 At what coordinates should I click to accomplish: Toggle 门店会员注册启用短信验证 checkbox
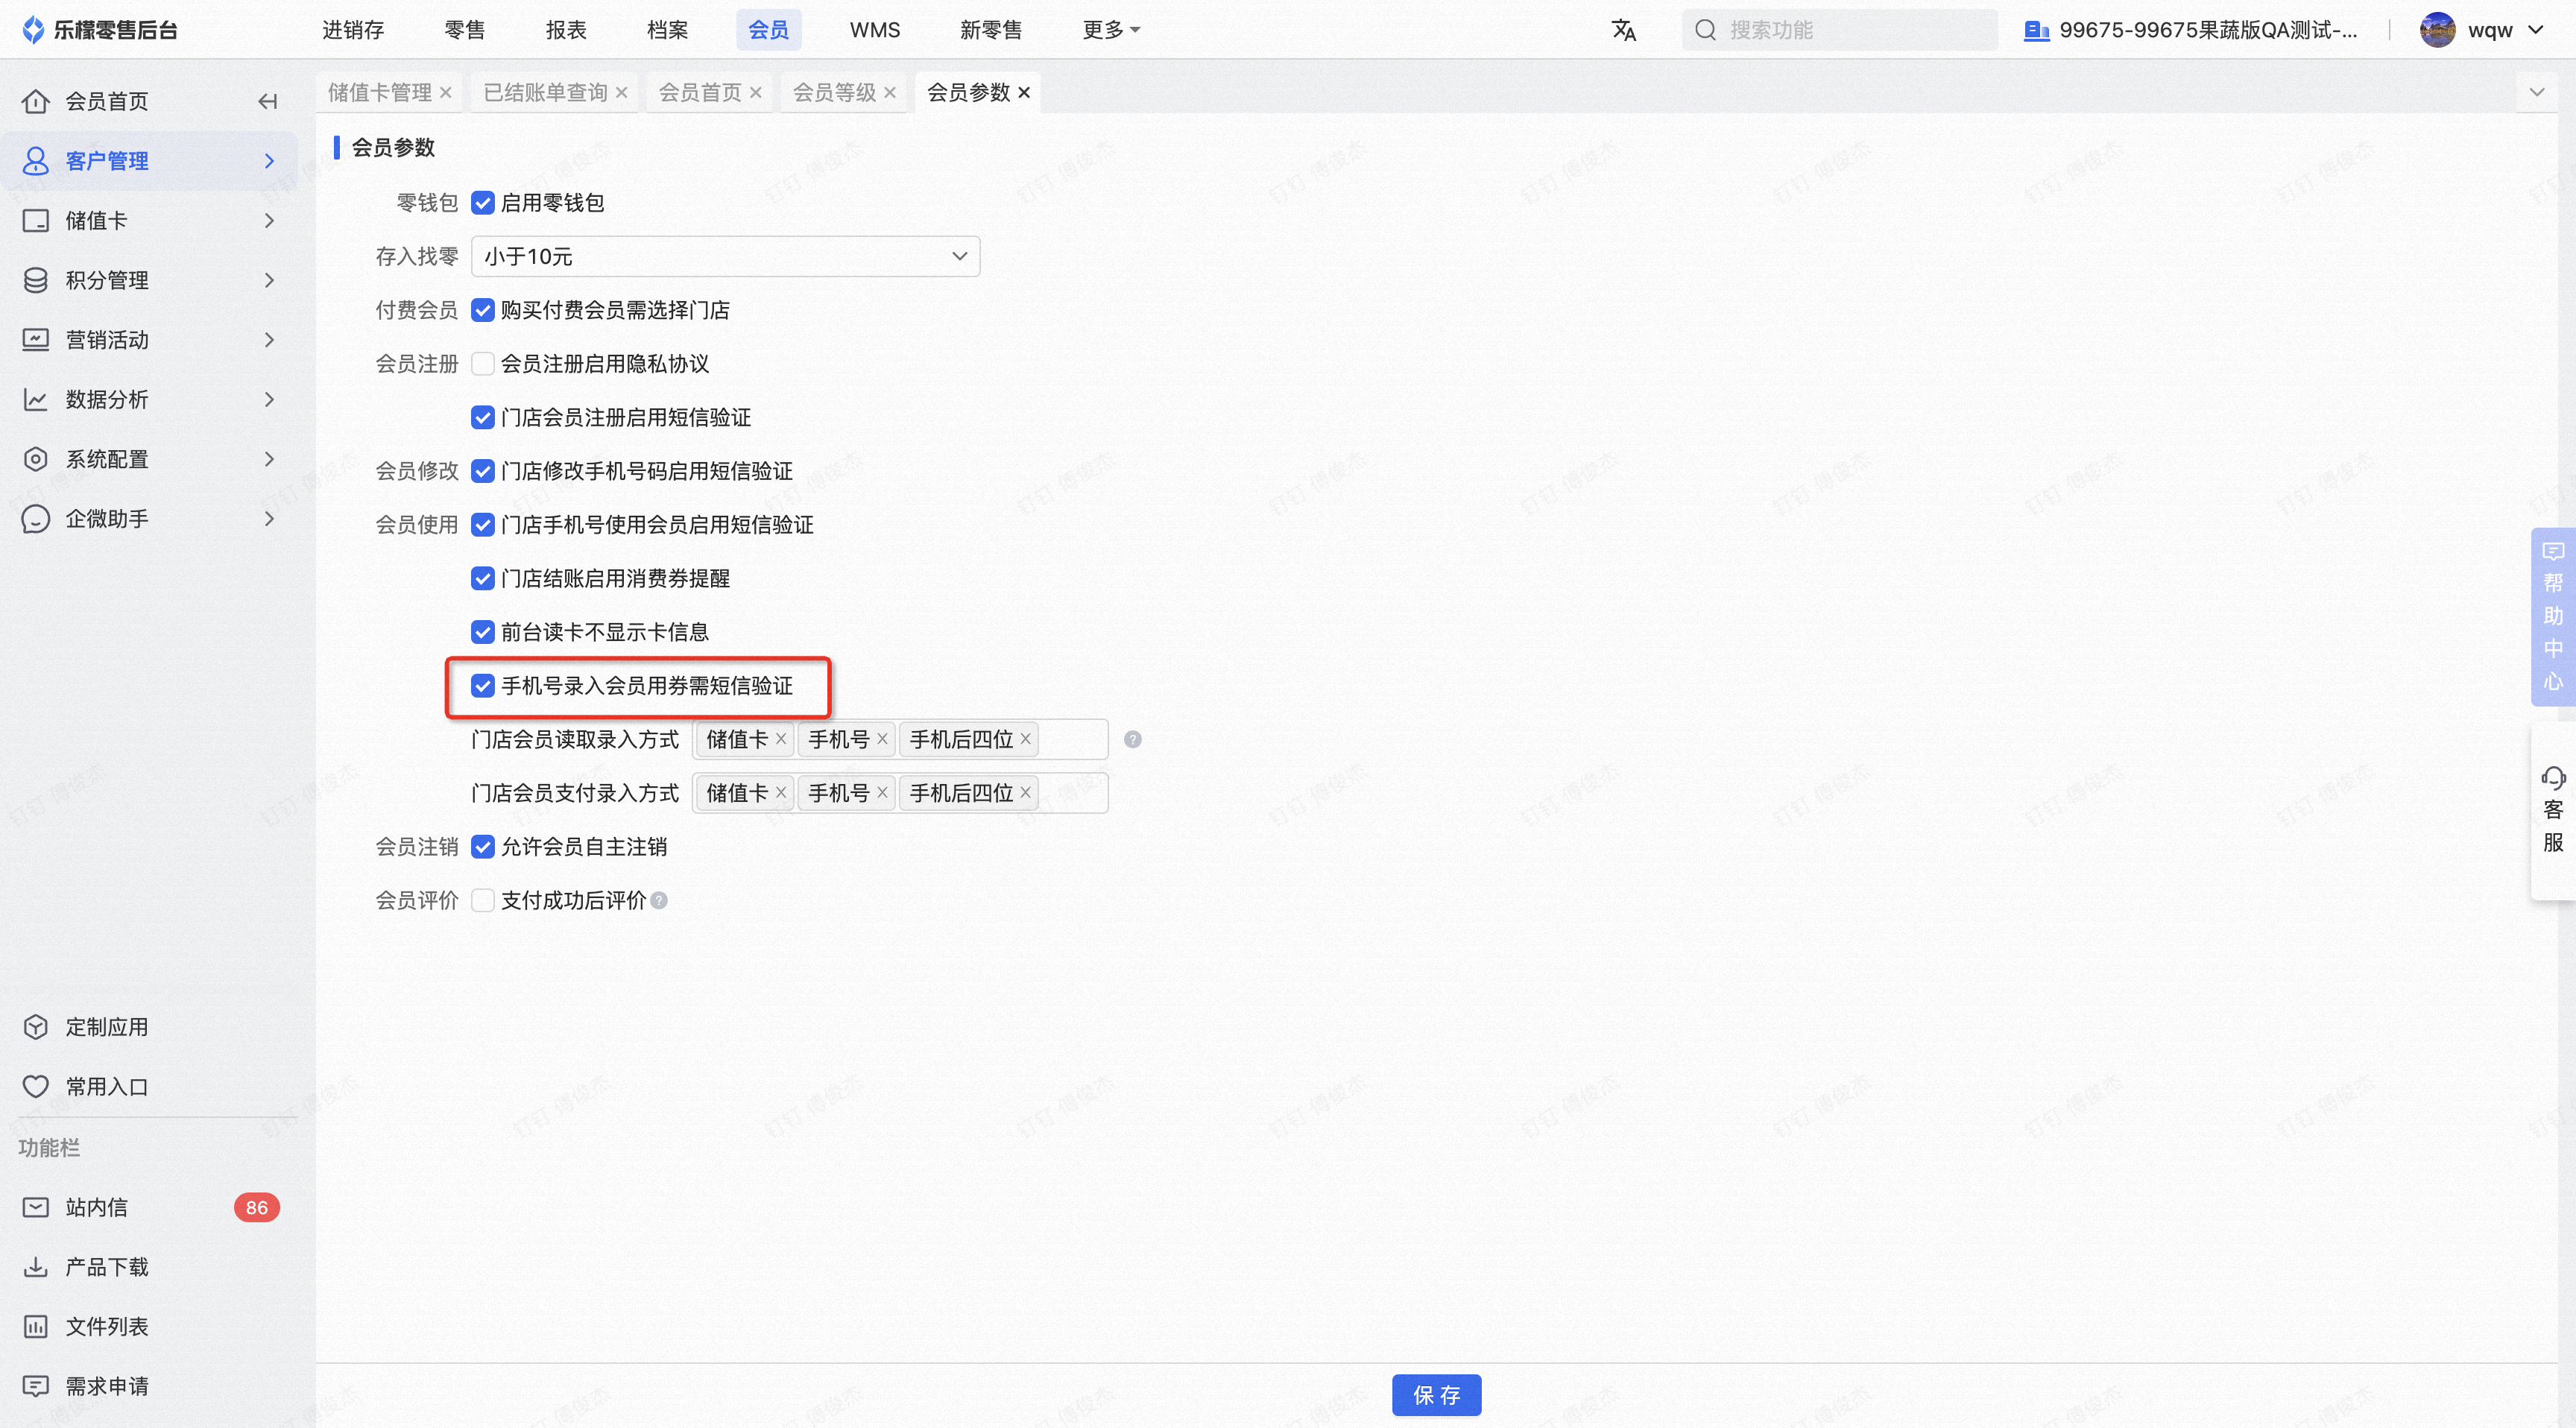pos(483,417)
